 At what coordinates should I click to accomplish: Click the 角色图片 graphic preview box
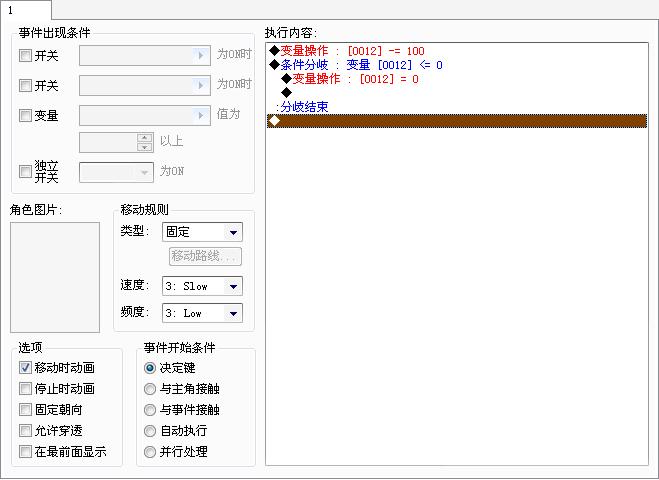55,277
